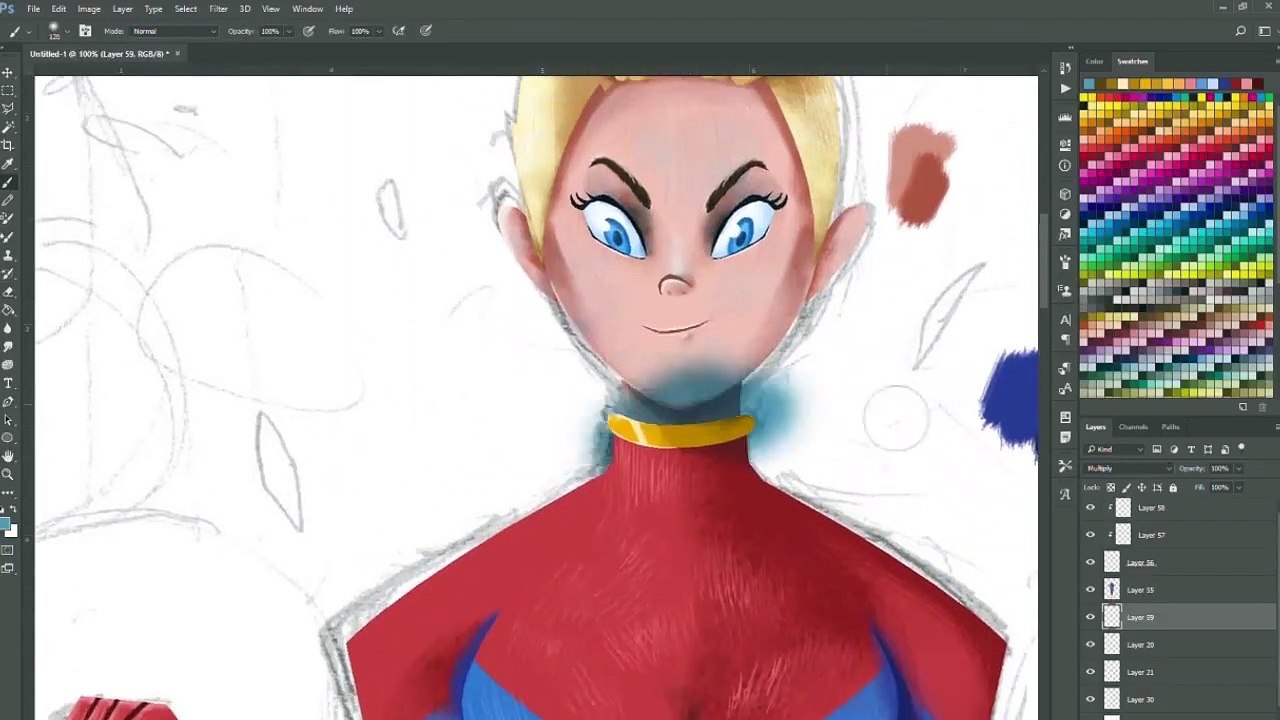
Task: Lock transparent pixels of layer
Action: (1111, 488)
